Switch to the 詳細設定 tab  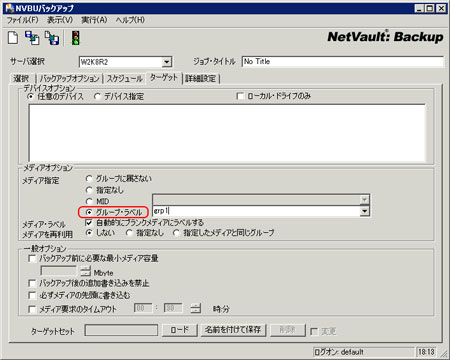click(201, 79)
